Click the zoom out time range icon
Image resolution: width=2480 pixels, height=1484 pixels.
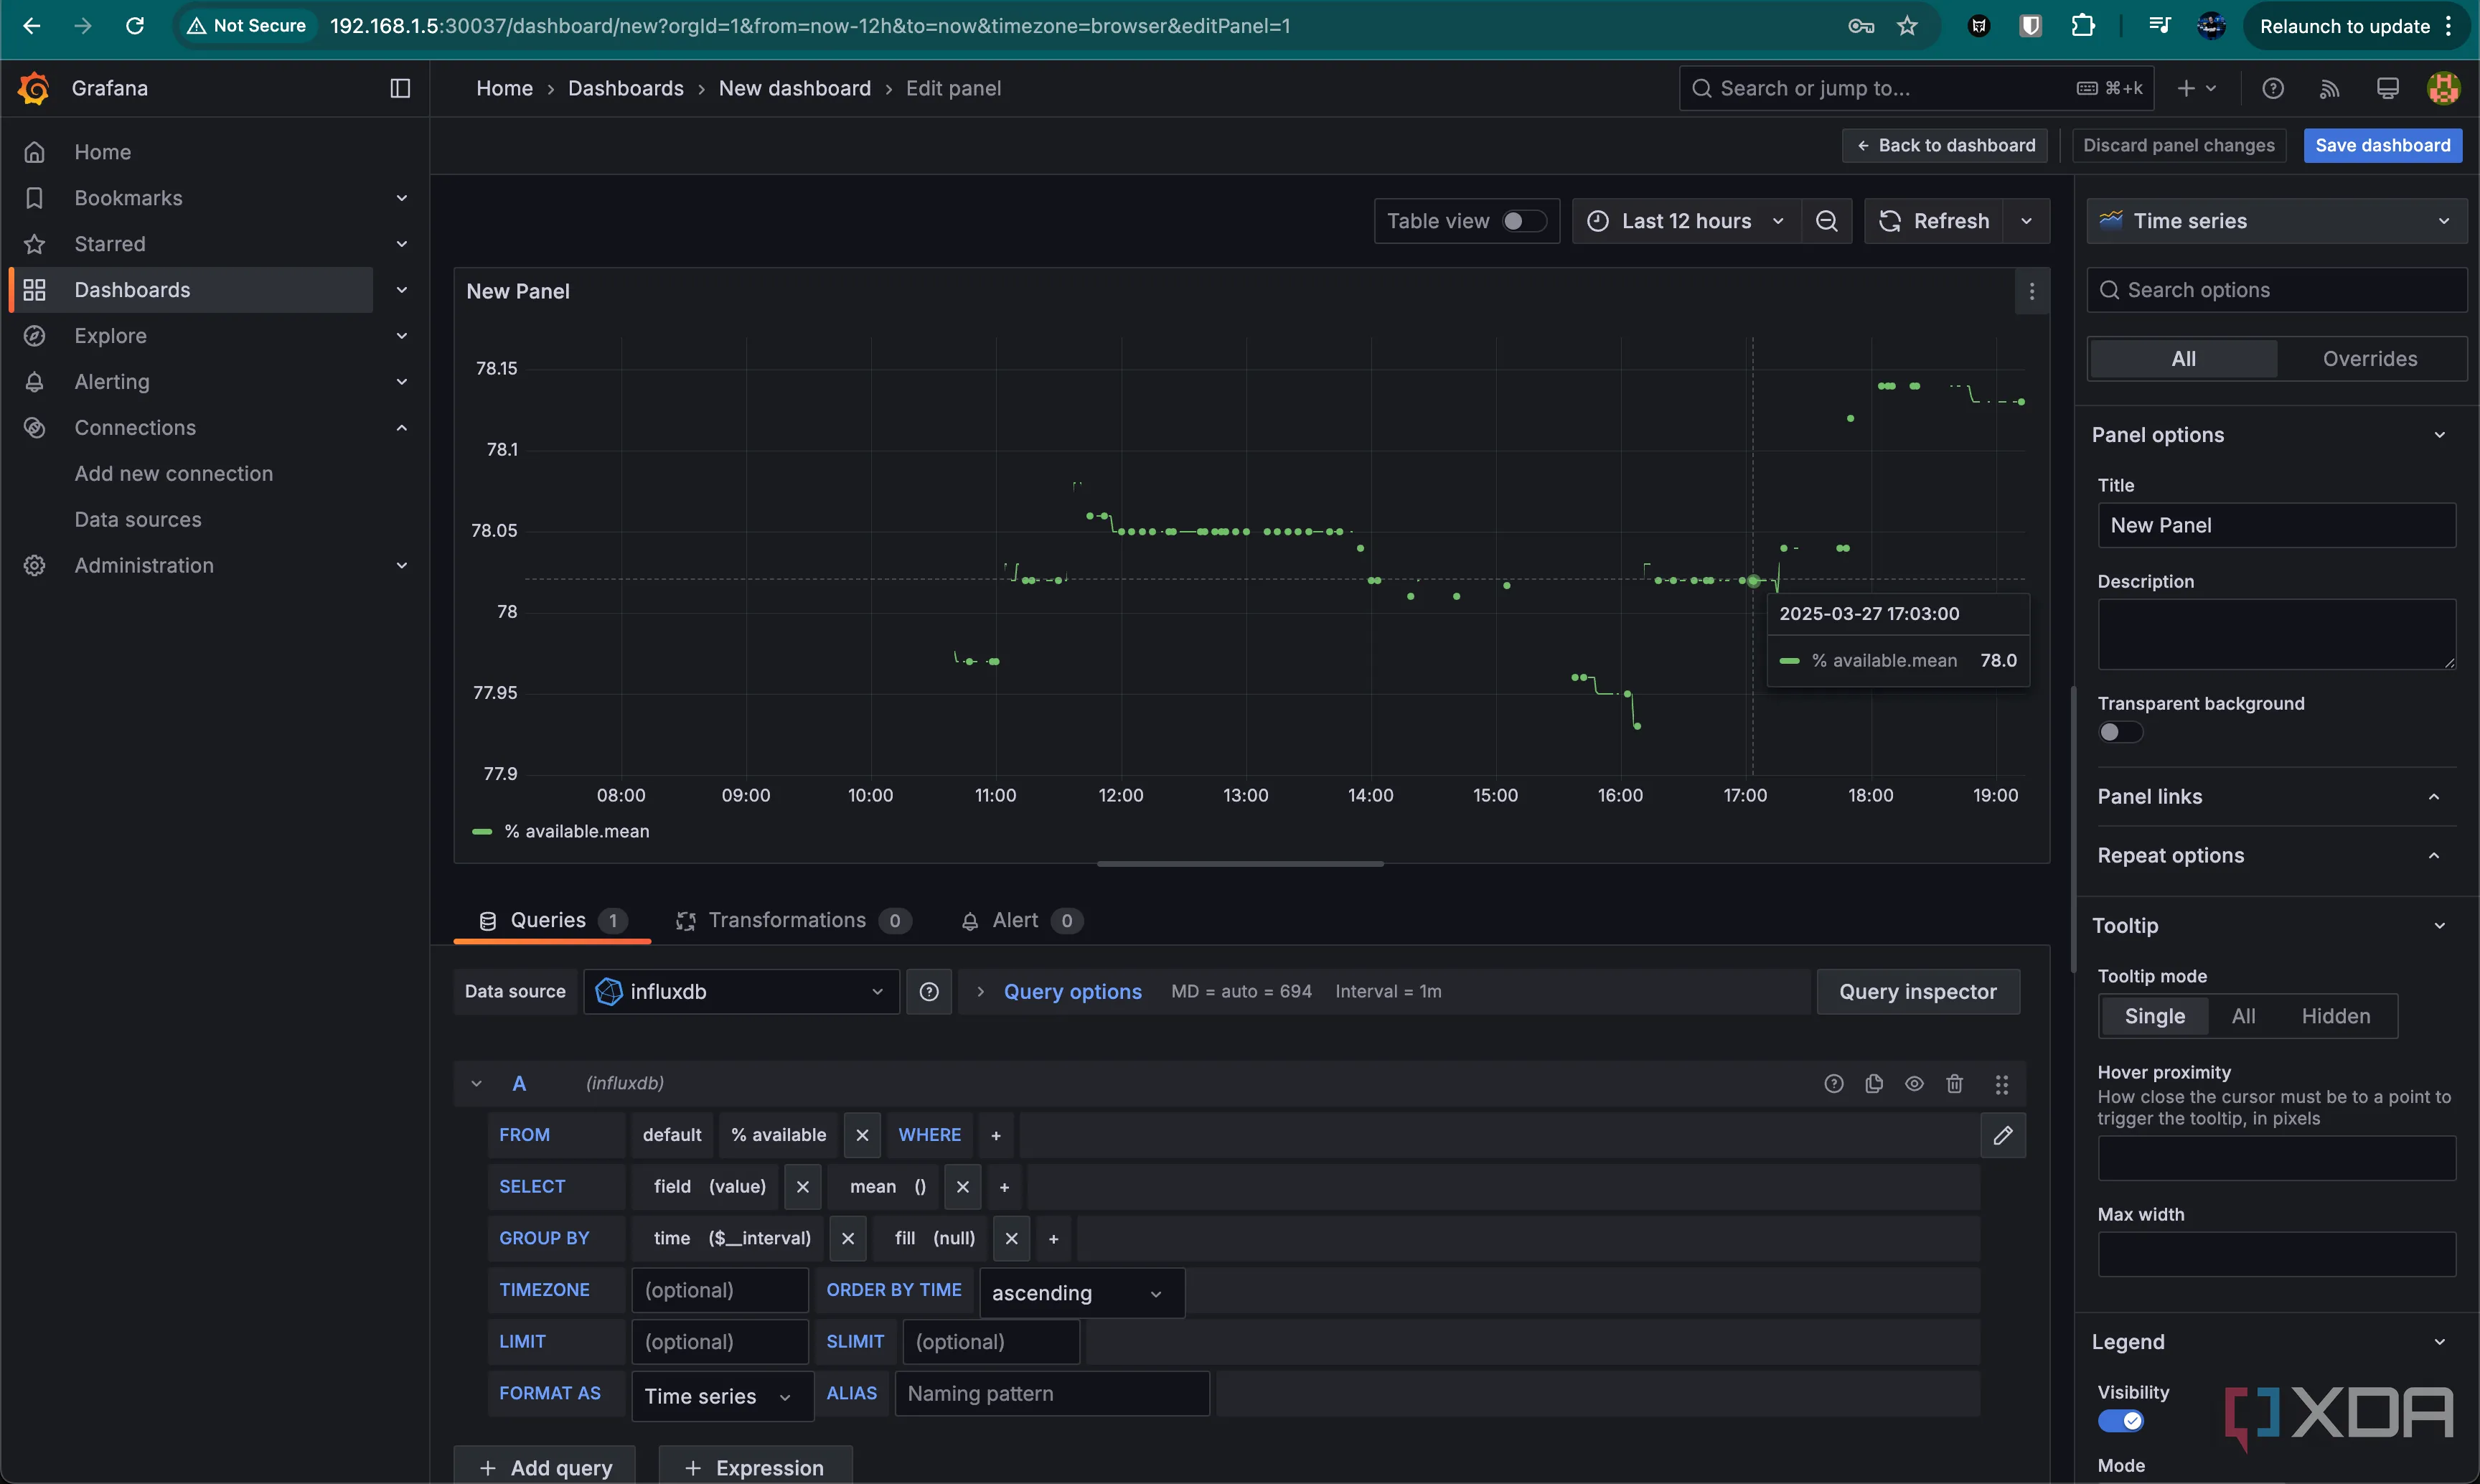coord(1826,221)
